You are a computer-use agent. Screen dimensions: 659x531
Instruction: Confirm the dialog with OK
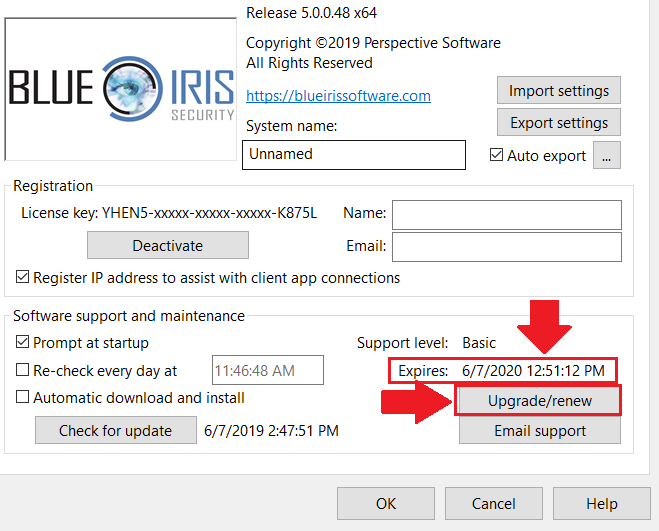(x=386, y=504)
